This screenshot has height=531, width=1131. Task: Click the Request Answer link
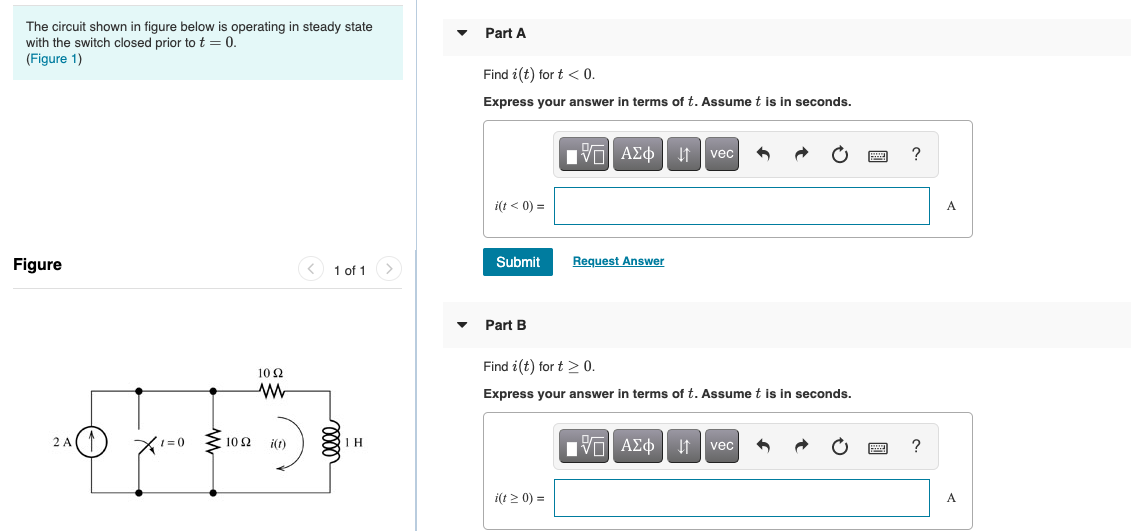tap(618, 261)
